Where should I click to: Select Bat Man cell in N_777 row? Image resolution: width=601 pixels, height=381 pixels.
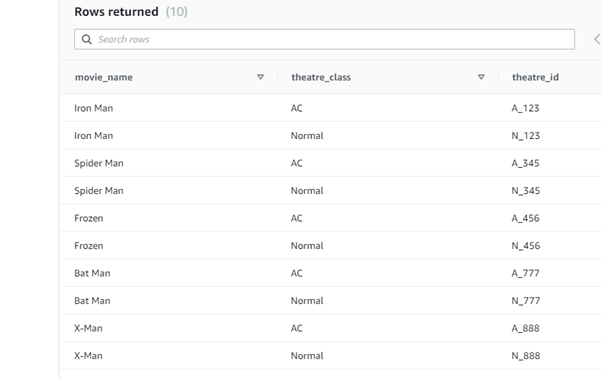pyautogui.click(x=92, y=301)
